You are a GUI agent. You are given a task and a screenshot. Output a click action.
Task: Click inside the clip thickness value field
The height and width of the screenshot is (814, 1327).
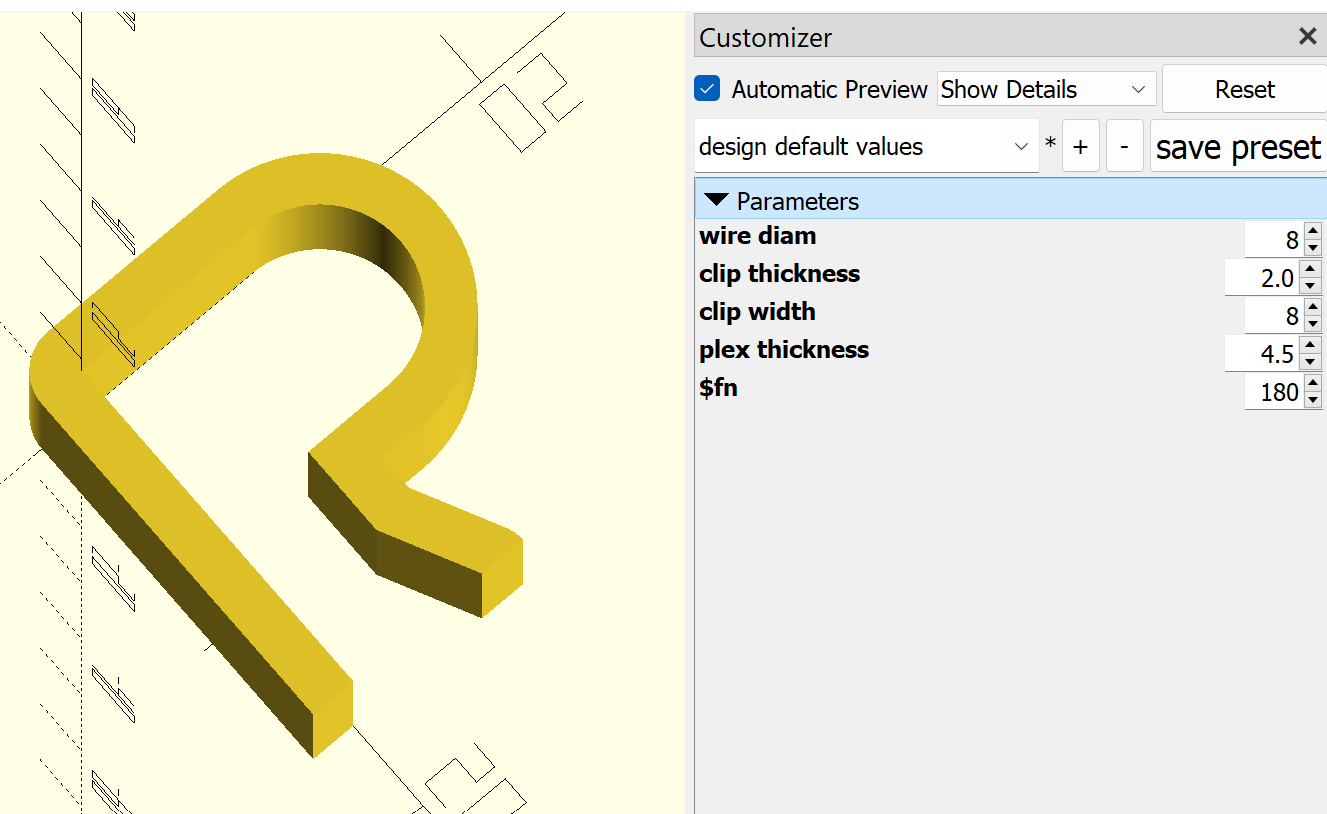(1265, 277)
